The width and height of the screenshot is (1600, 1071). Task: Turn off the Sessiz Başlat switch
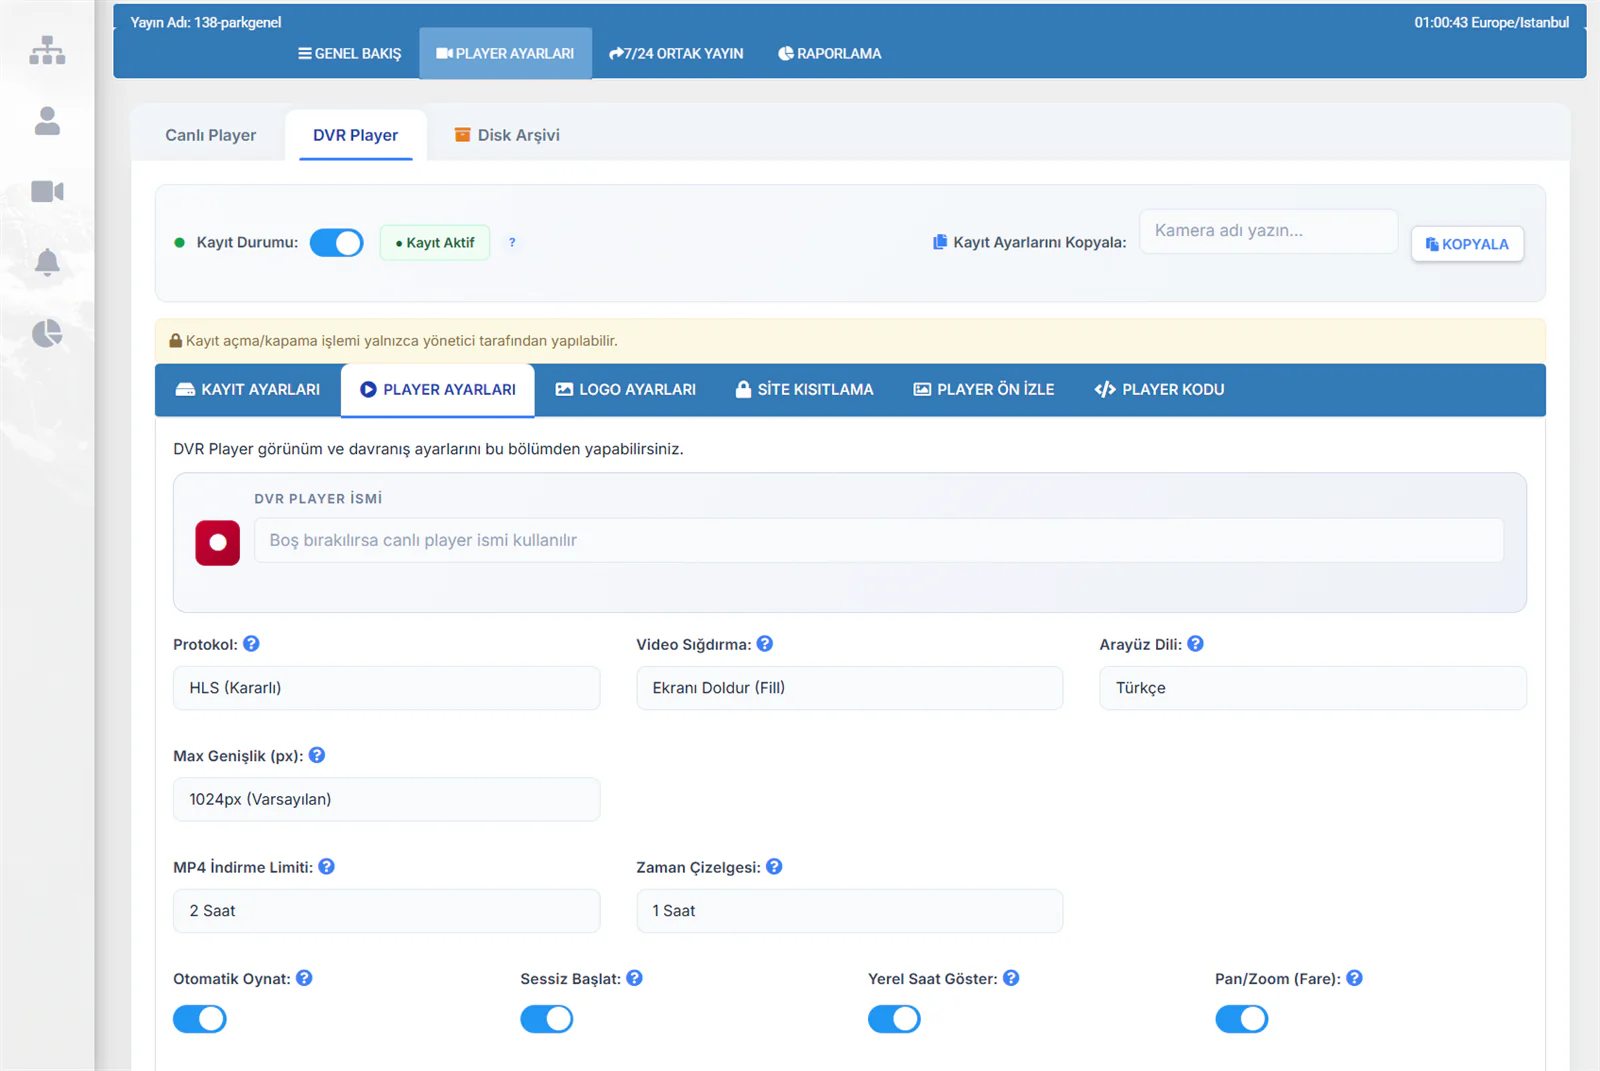pyautogui.click(x=547, y=1019)
